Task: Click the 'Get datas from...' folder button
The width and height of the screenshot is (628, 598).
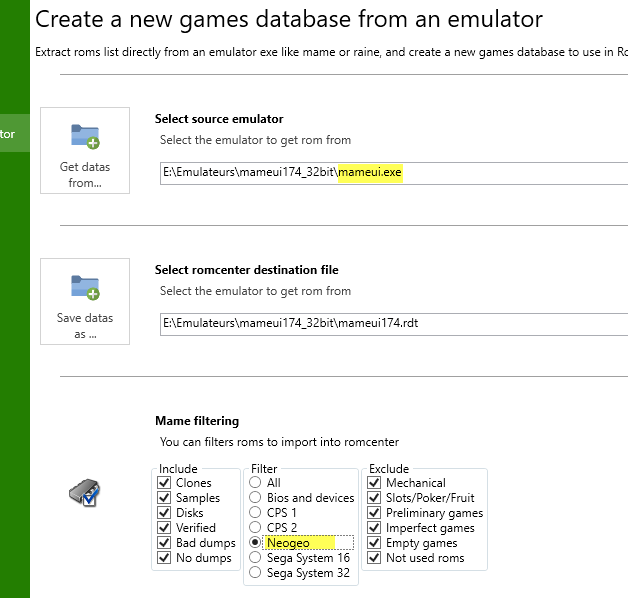Action: (x=85, y=150)
